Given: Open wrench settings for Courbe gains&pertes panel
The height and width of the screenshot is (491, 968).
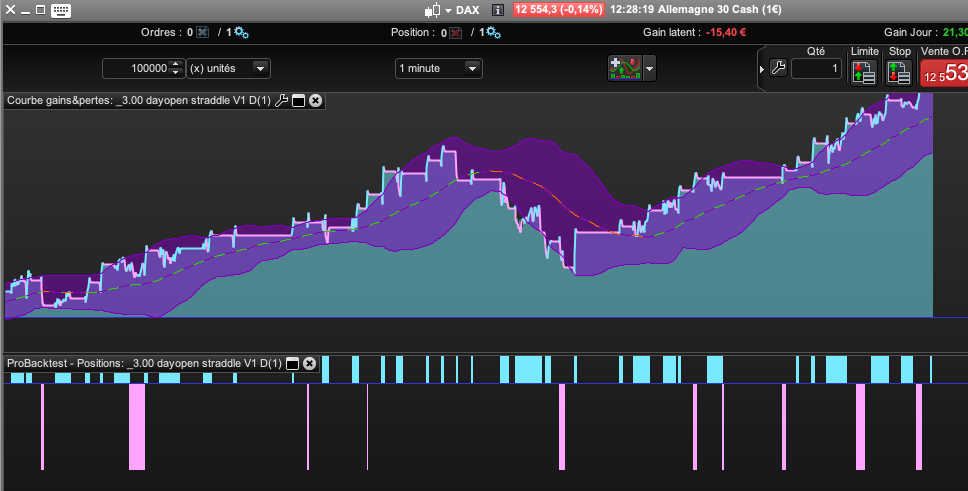Looking at the screenshot, I should 281,100.
